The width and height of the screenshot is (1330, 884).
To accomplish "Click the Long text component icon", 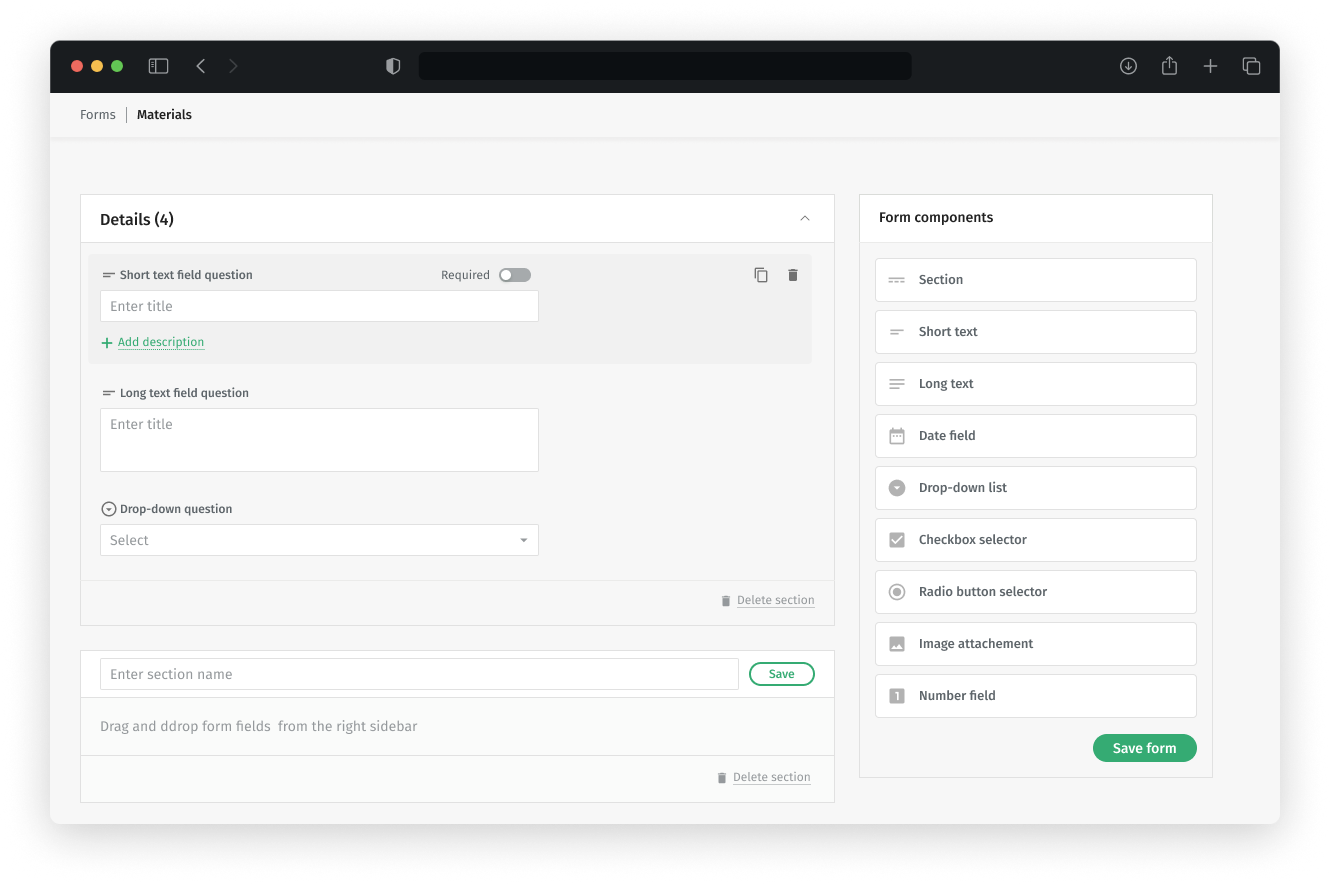I will (897, 384).
